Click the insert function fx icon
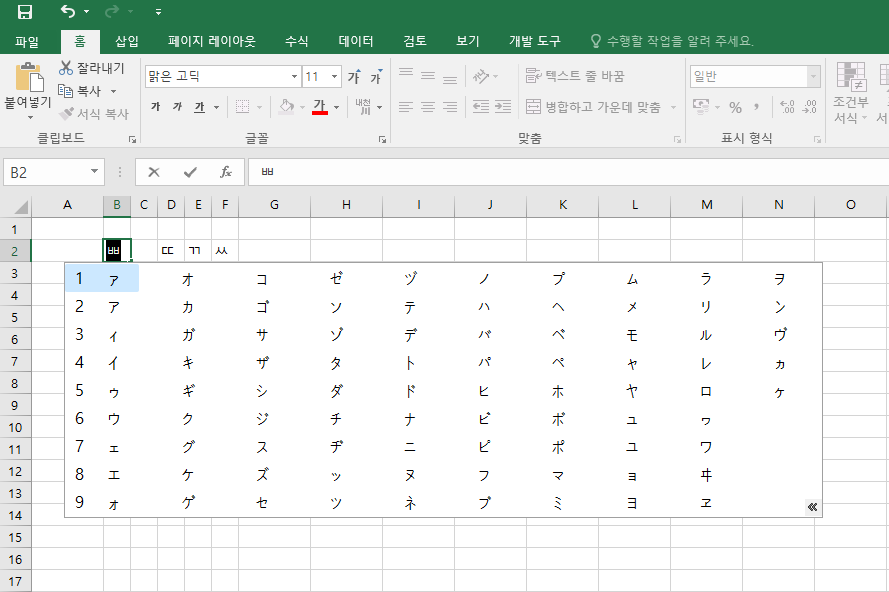 226,172
